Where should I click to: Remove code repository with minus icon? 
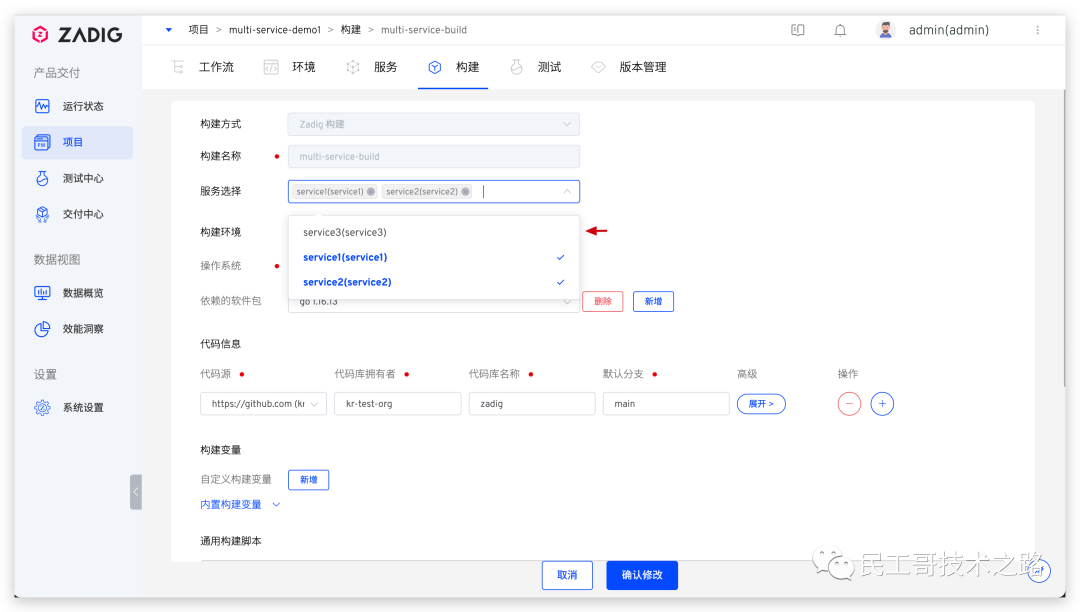pyautogui.click(x=849, y=404)
